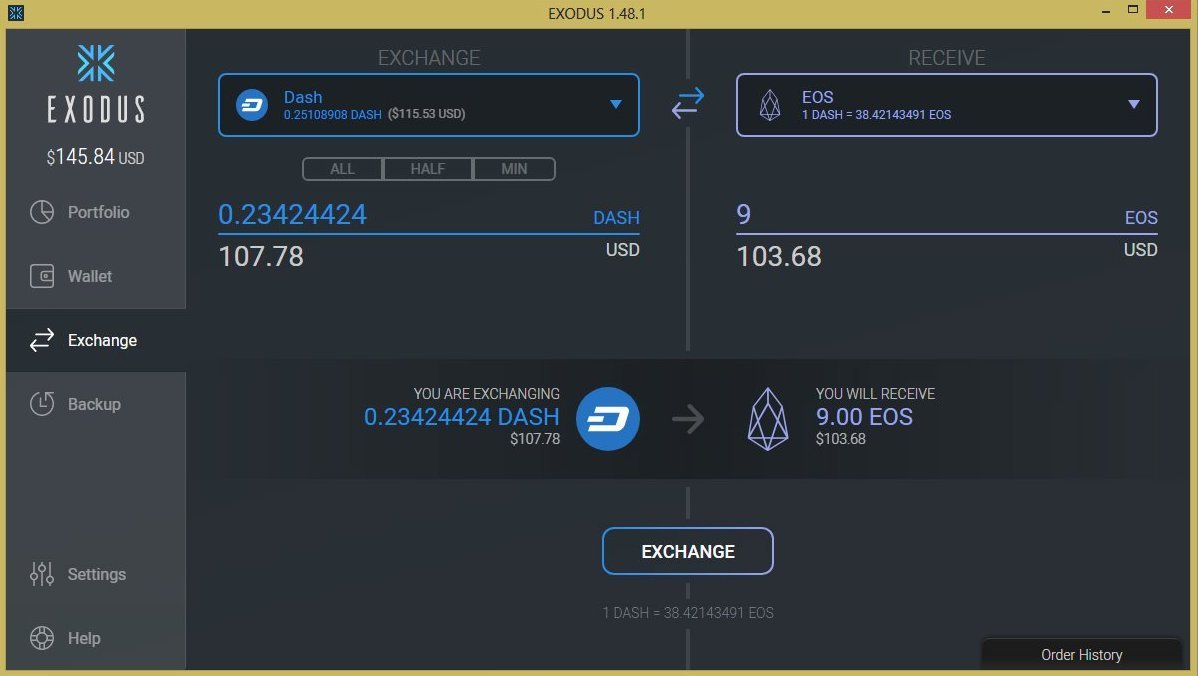Open Help from sidebar

(96, 638)
